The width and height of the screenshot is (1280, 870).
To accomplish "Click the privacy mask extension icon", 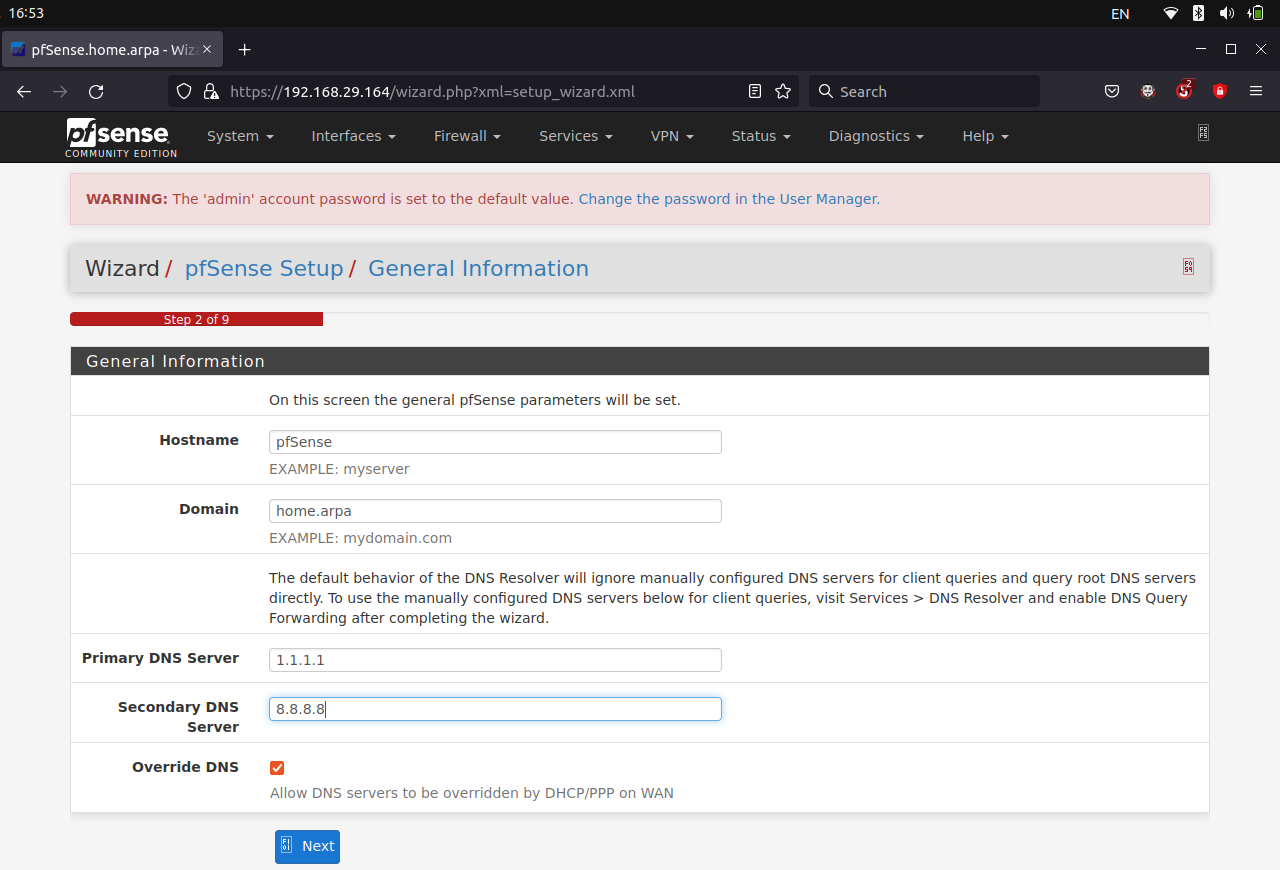I will [x=1148, y=91].
